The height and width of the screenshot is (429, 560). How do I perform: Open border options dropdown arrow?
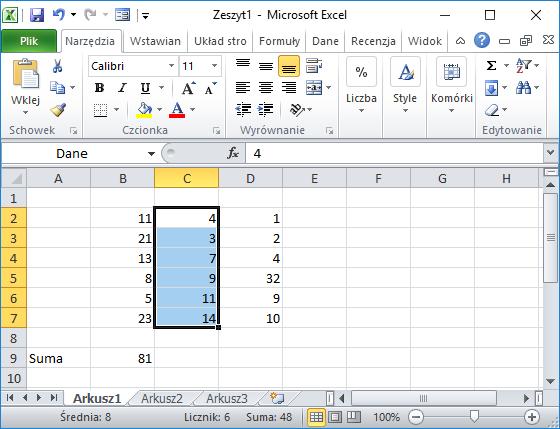point(116,110)
